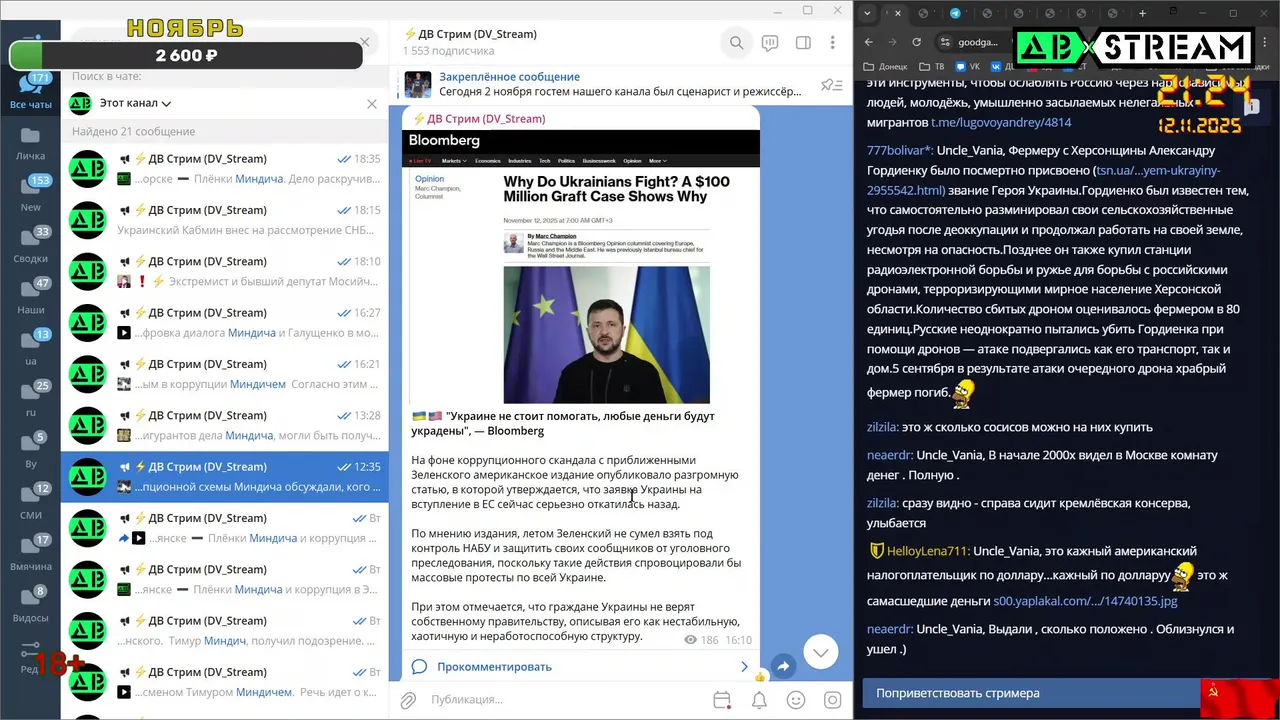This screenshot has width=1280, height=720.
Task: Expand comments via the chevron next to 'Прокомментировать'
Action: pyautogui.click(x=744, y=667)
